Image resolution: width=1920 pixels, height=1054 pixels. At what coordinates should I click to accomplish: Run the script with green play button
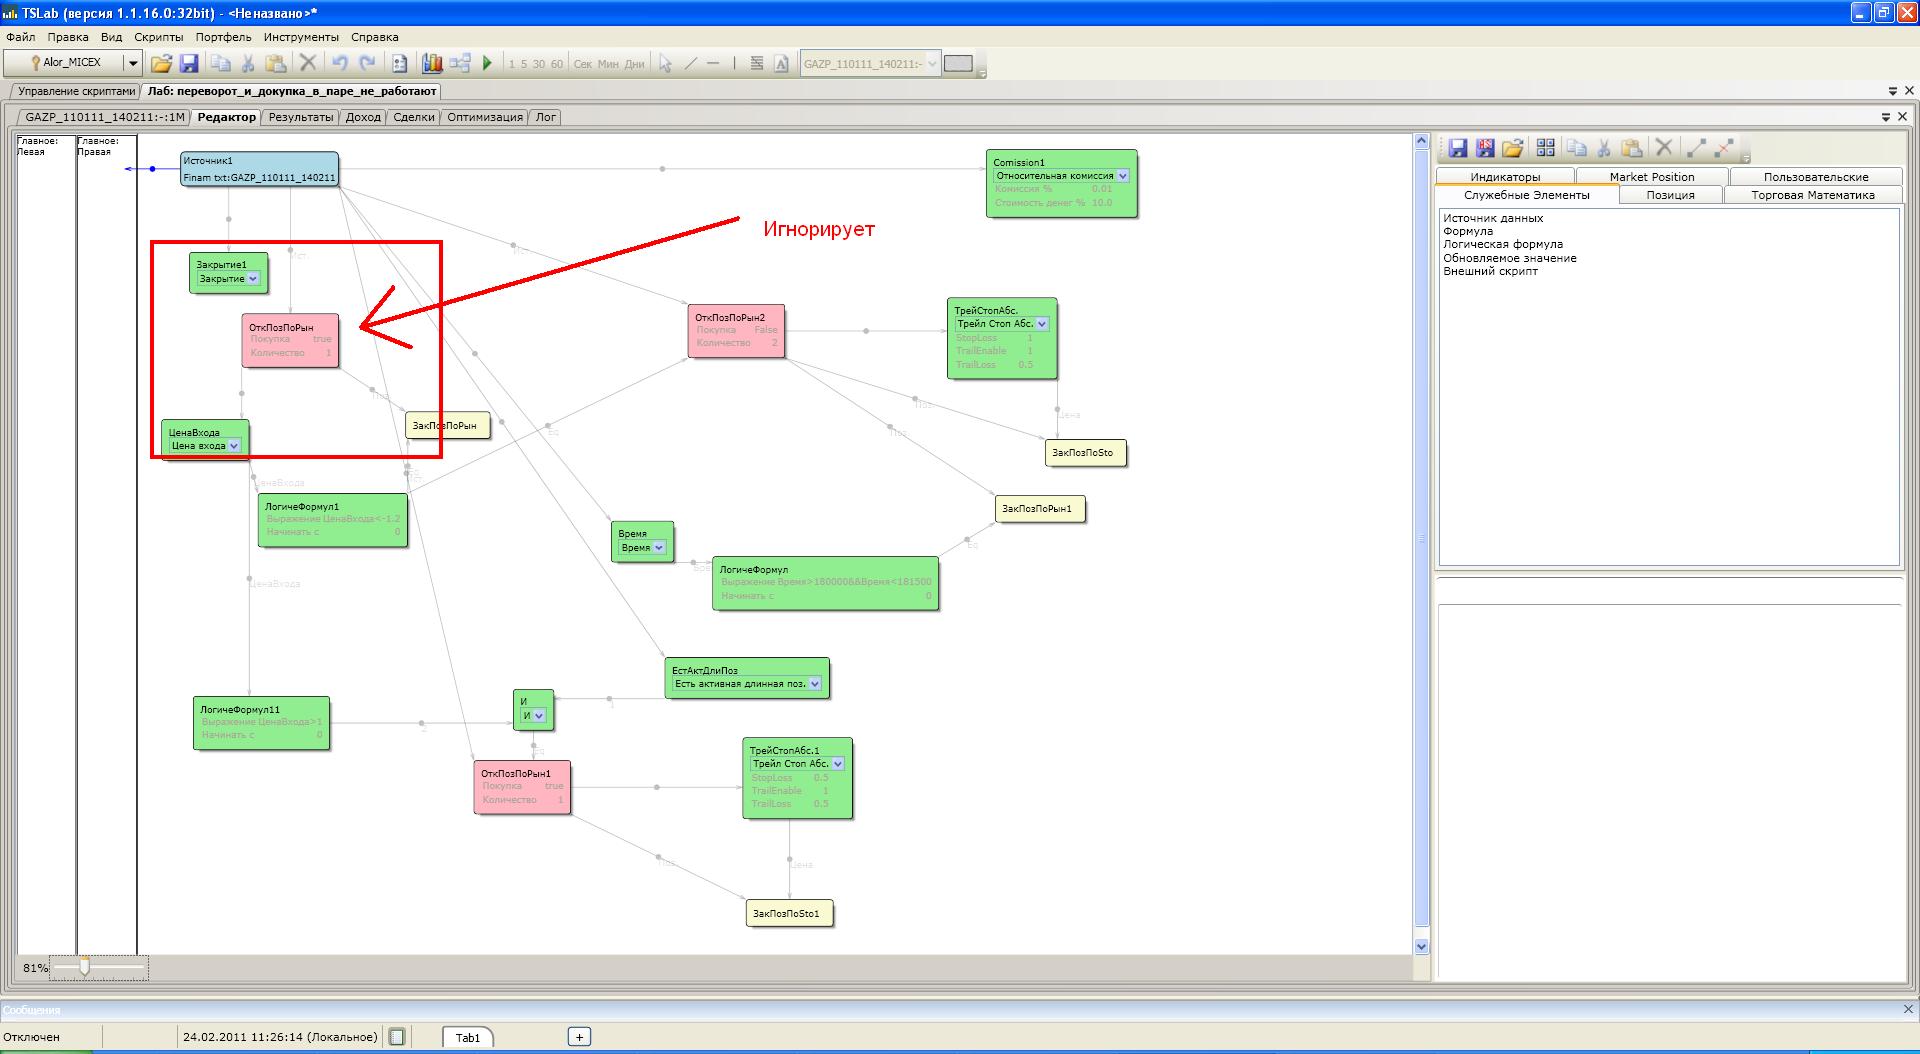[487, 63]
